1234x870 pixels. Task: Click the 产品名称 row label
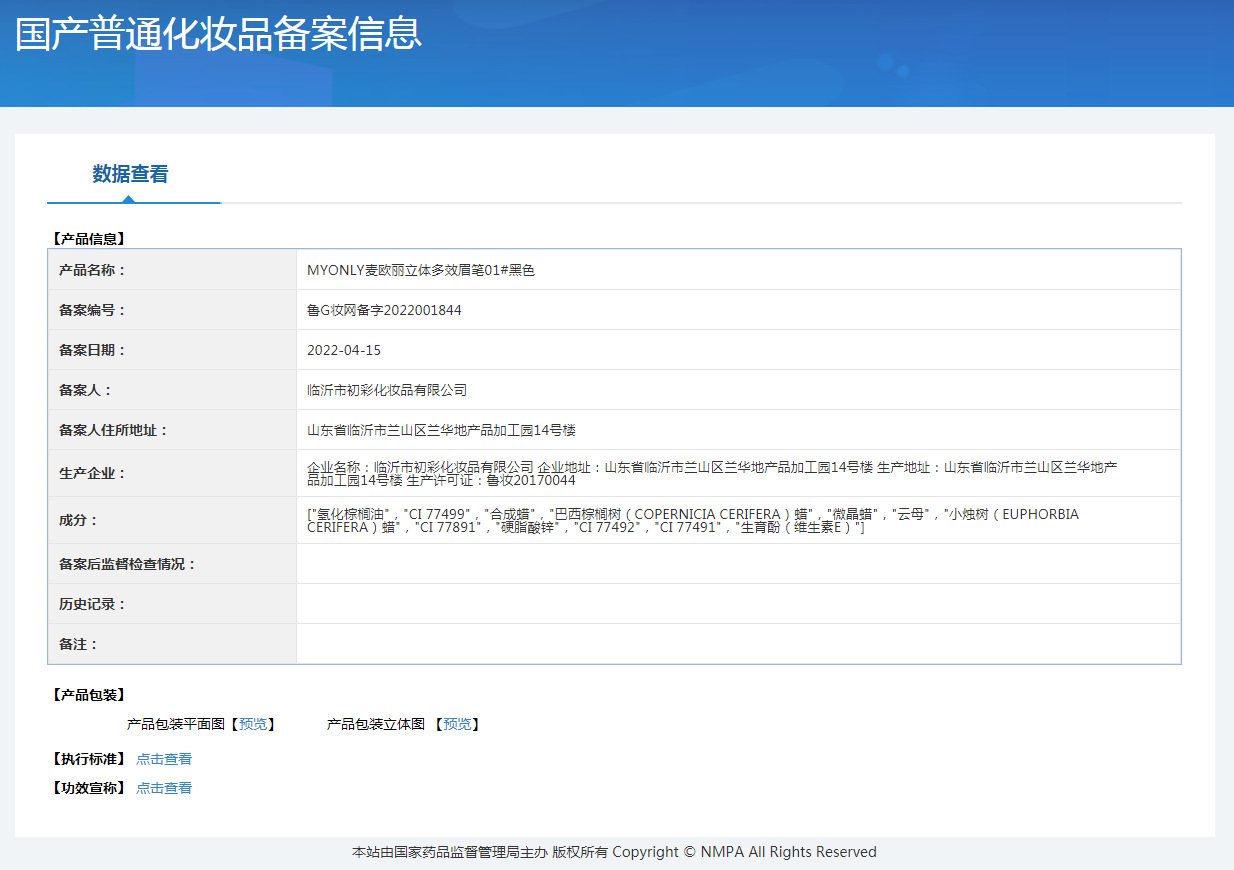(x=93, y=270)
